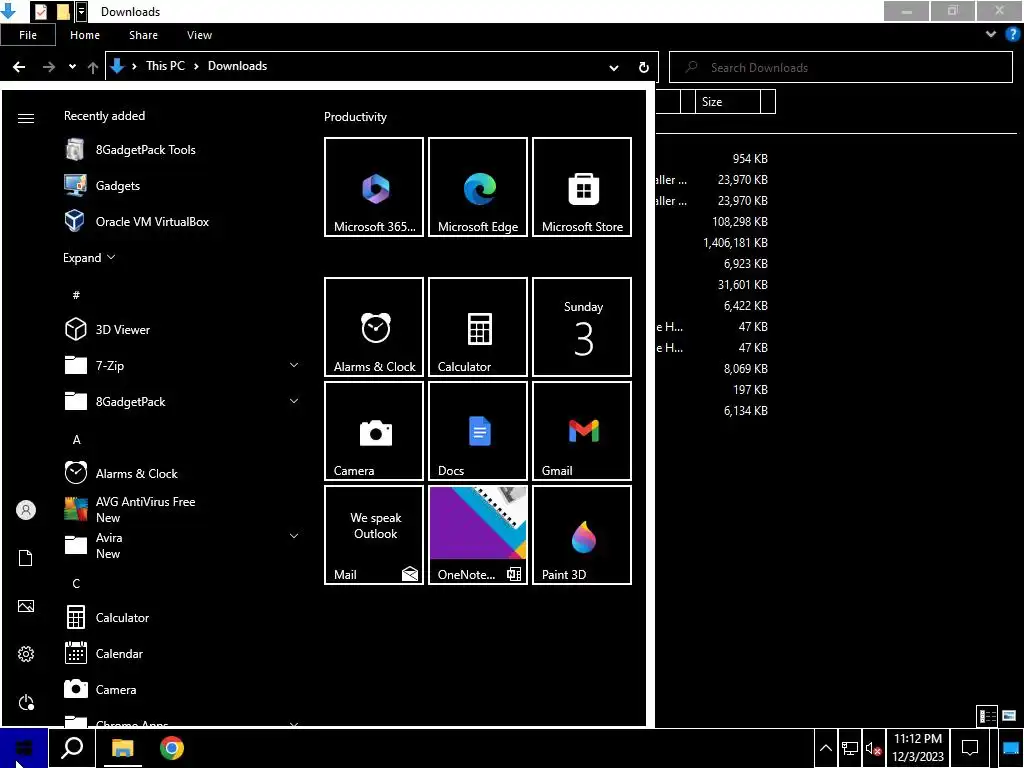Expand the Explorer ribbon chevron

(x=991, y=35)
